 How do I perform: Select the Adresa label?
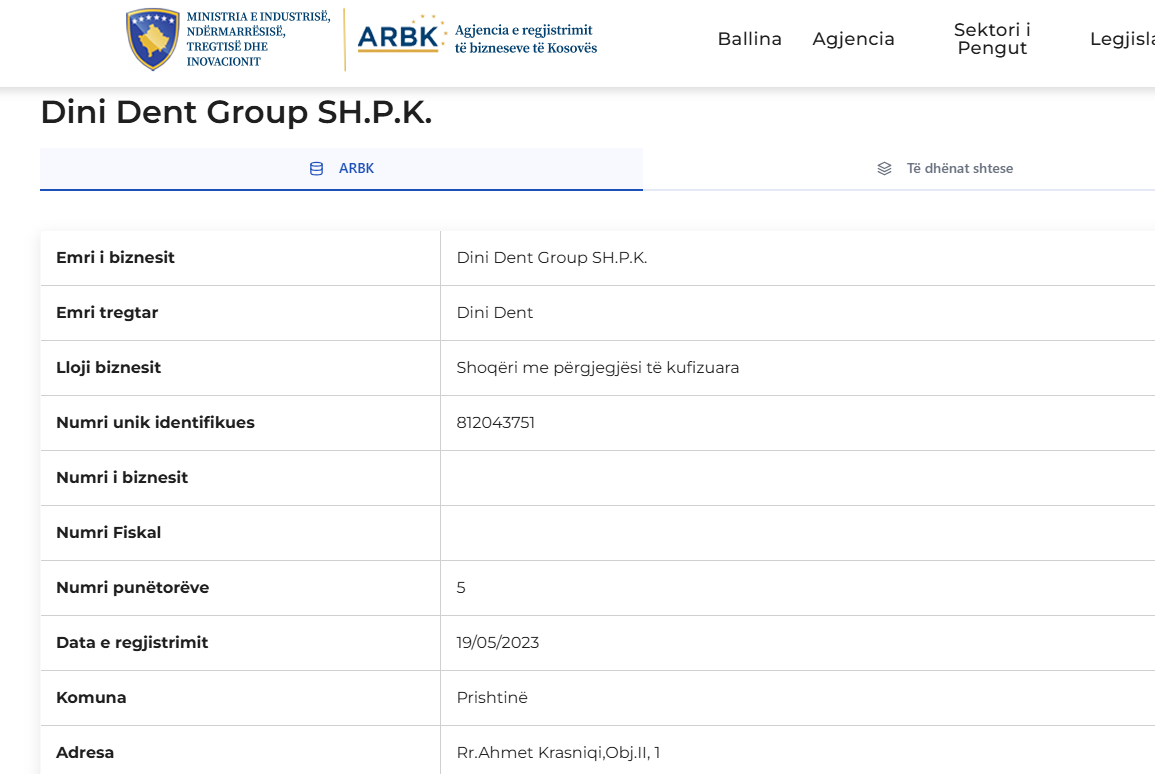pos(85,753)
